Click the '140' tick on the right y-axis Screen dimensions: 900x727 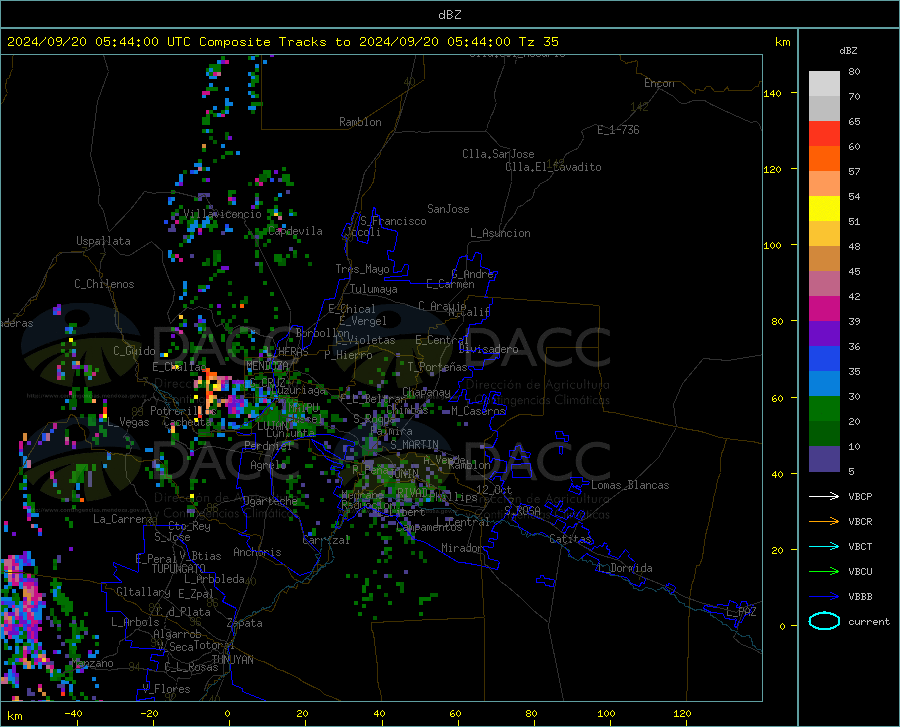click(773, 94)
